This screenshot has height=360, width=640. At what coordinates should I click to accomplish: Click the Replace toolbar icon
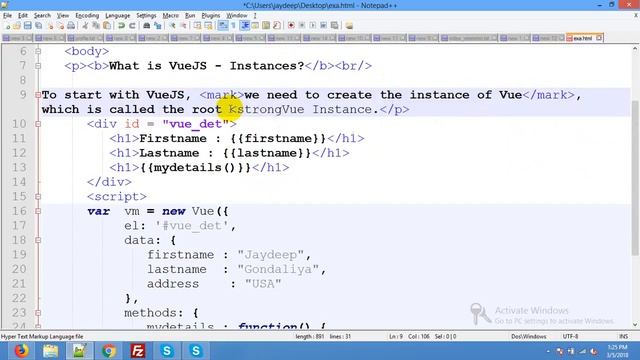(158, 26)
